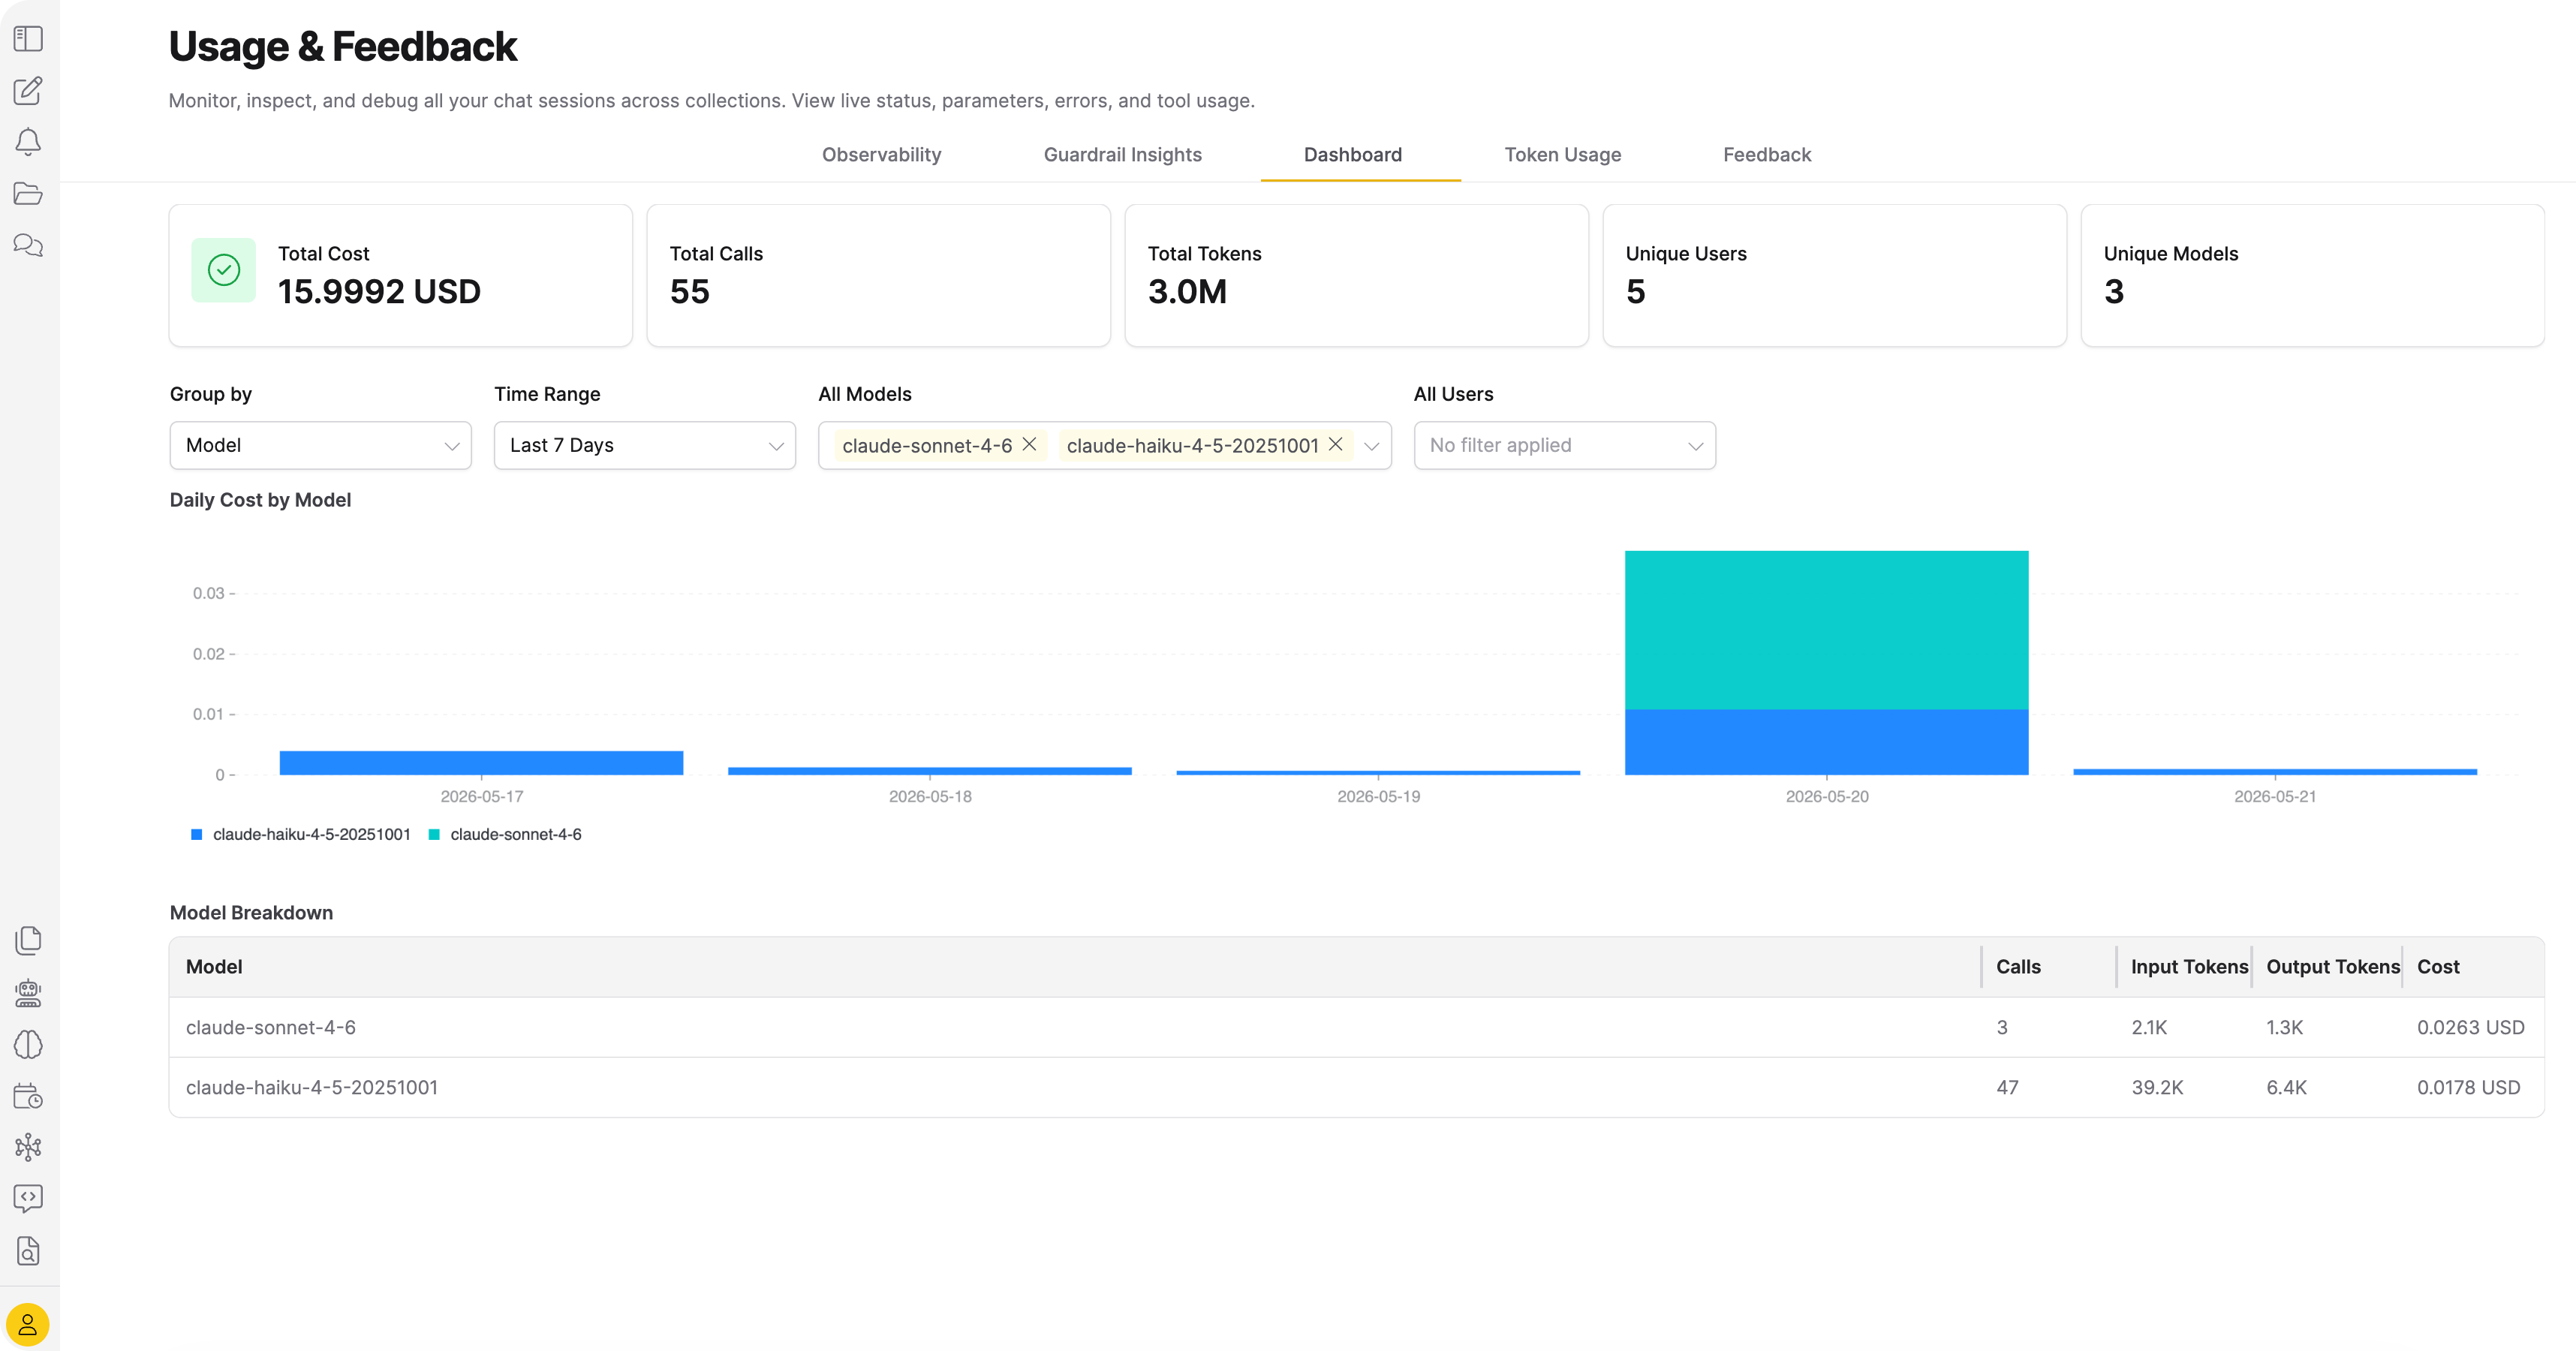Image resolution: width=2576 pixels, height=1351 pixels.
Task: Open notifications bell icon
Action: point(28,142)
